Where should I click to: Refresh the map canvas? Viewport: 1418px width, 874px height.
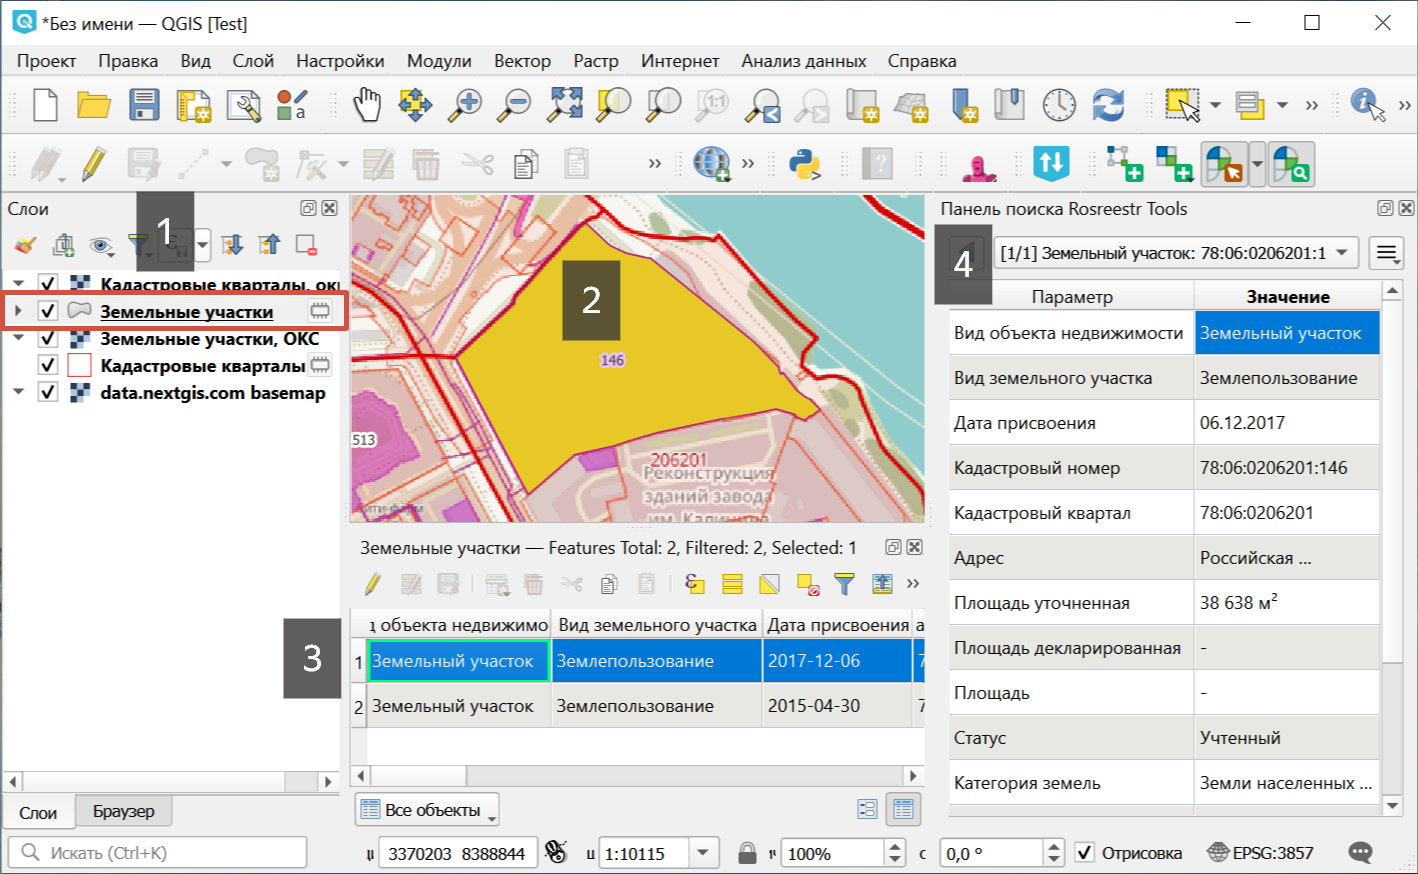click(x=1108, y=104)
